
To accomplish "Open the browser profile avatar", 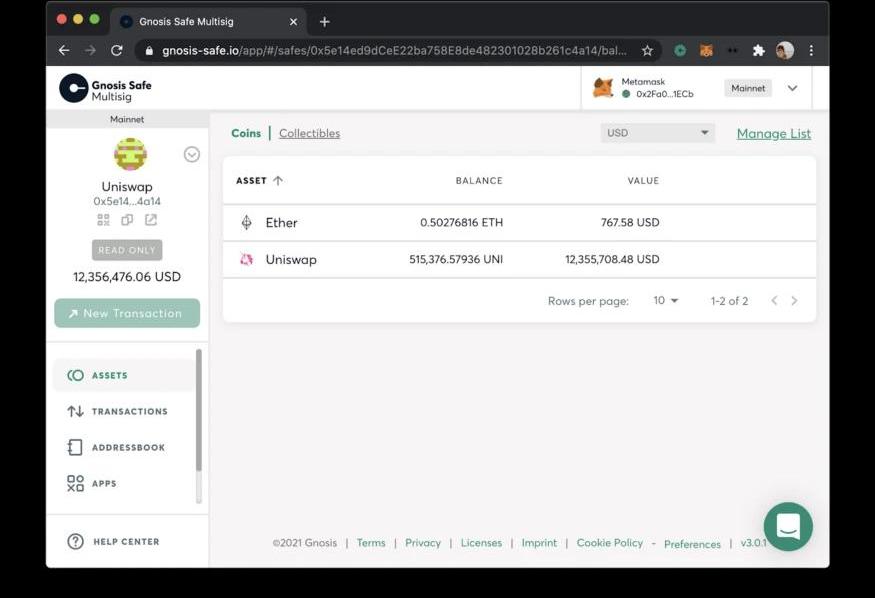I will coord(785,51).
